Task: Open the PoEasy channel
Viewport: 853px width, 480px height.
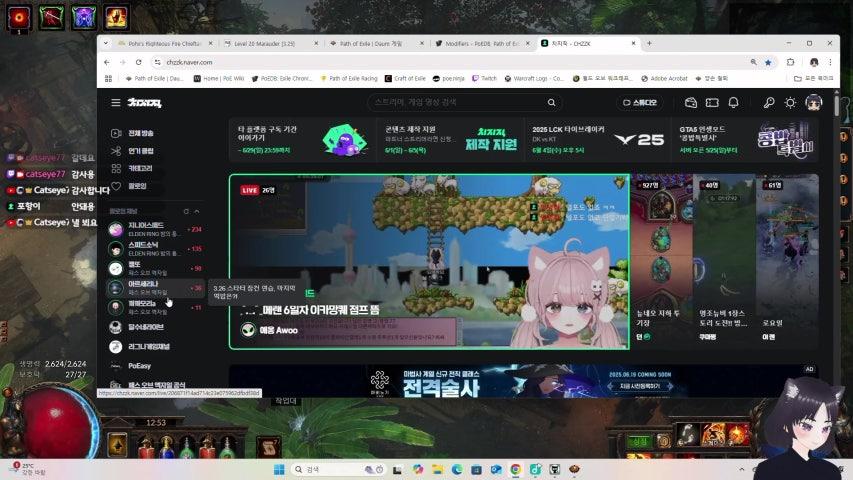Action: (x=154, y=366)
